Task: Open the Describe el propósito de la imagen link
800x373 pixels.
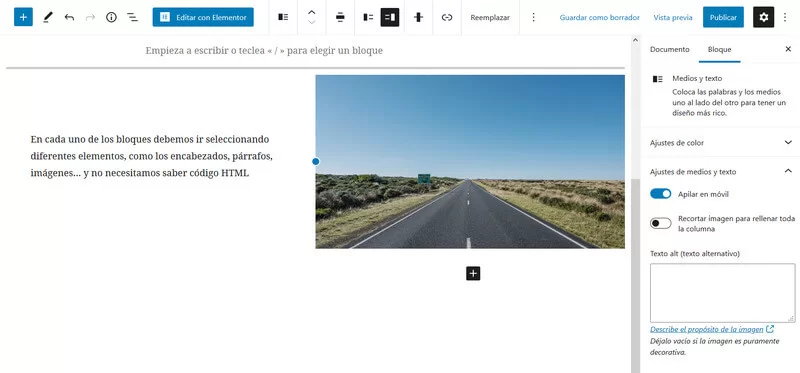Action: click(x=707, y=329)
